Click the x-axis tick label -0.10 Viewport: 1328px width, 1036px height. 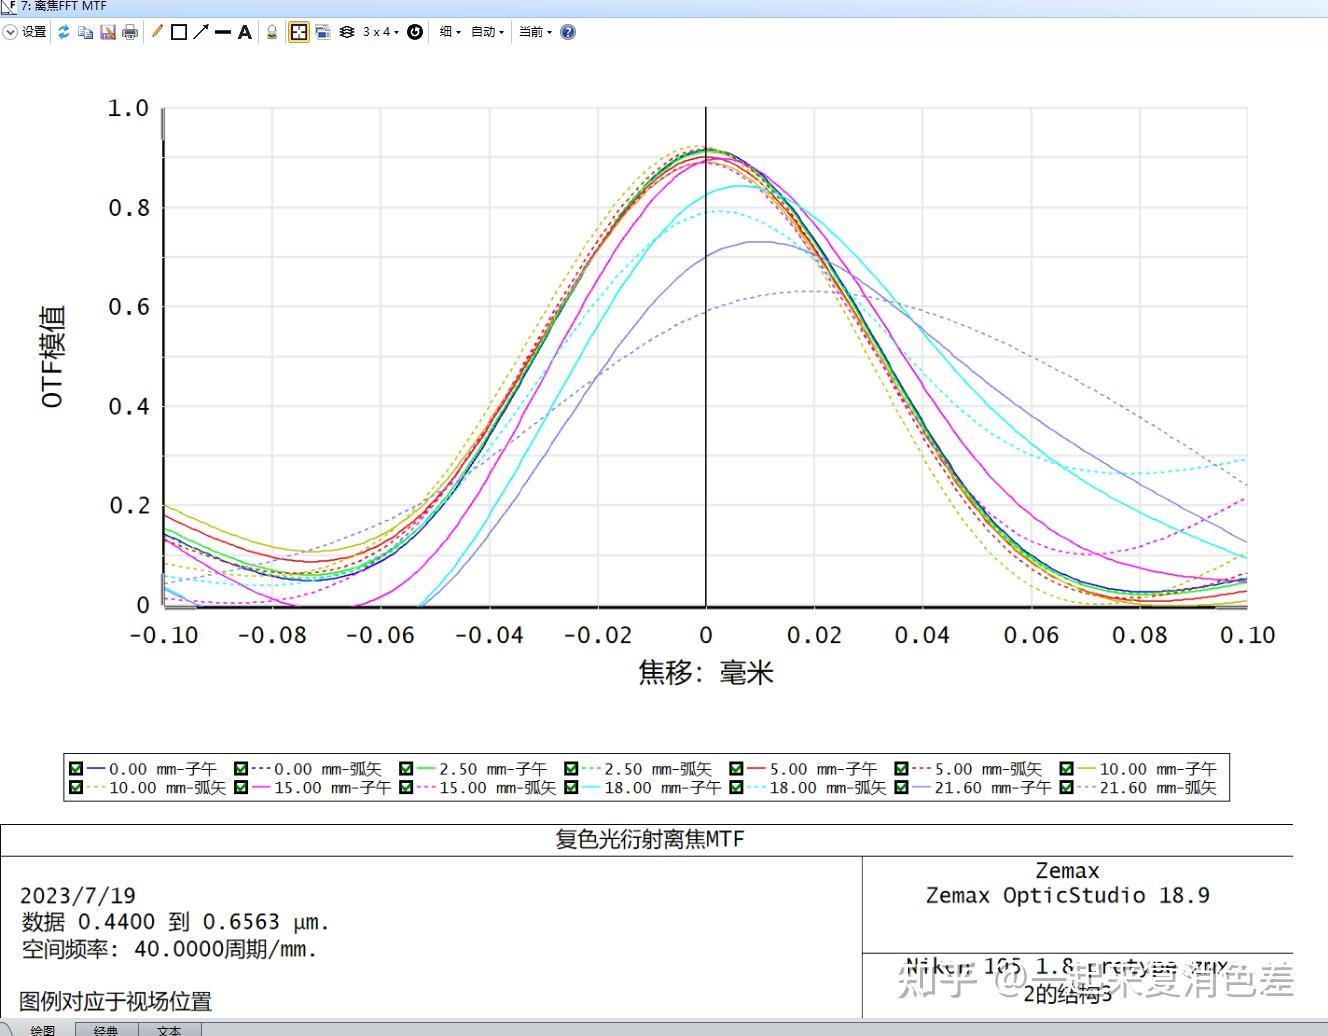[x=164, y=635]
